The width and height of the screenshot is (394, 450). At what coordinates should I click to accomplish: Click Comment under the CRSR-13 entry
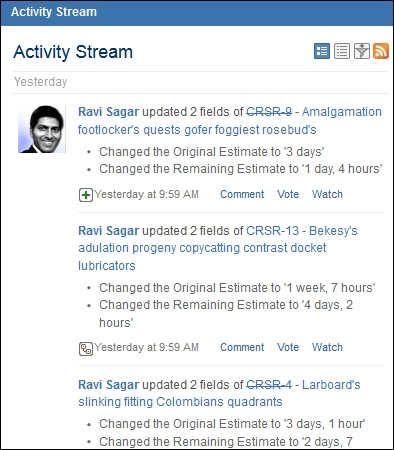(x=242, y=347)
